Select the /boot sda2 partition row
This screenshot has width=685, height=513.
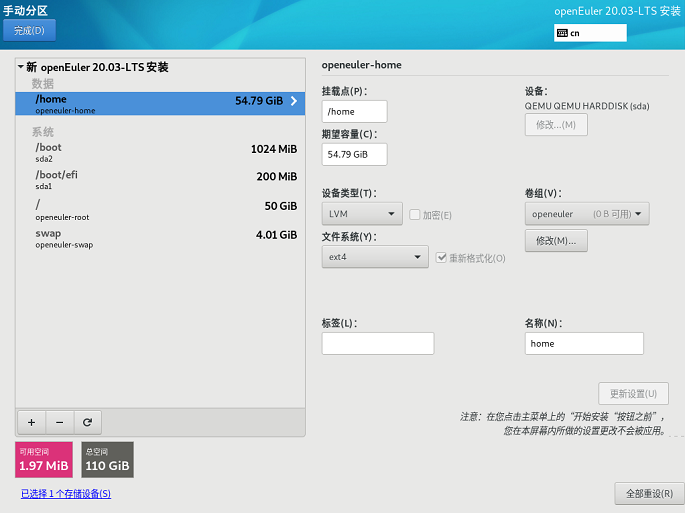tap(160, 152)
